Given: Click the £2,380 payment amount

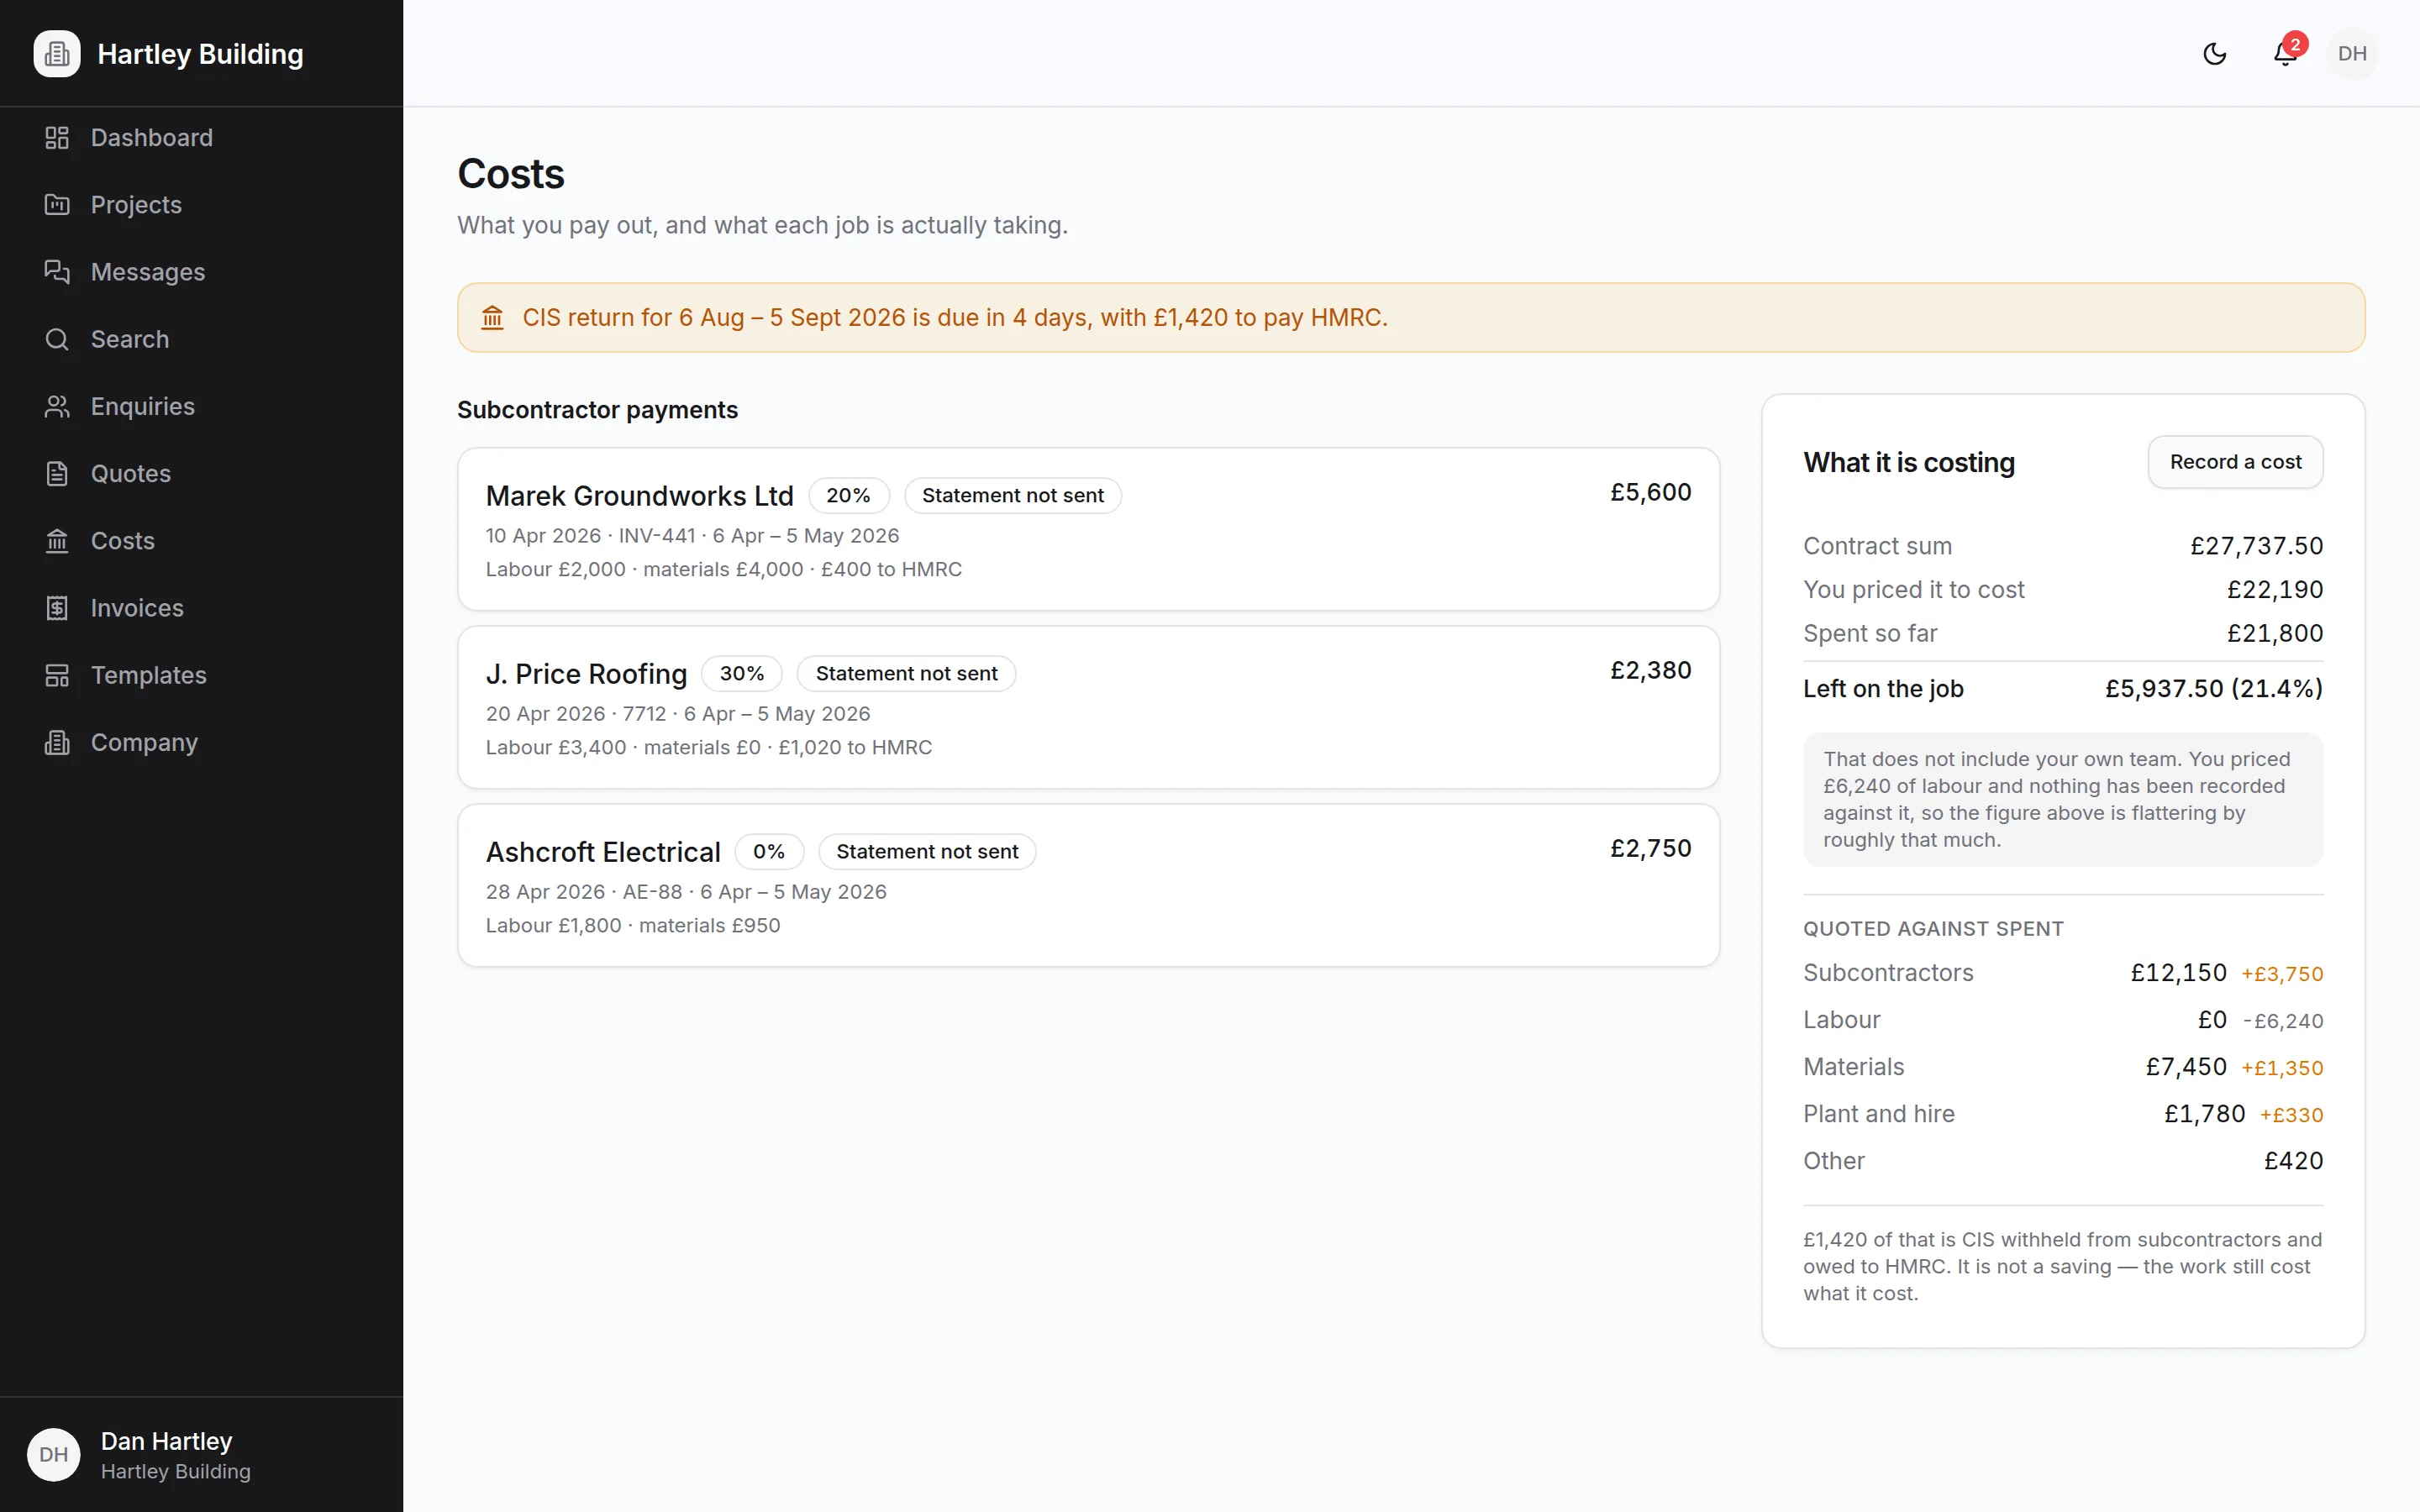Looking at the screenshot, I should tap(1650, 670).
